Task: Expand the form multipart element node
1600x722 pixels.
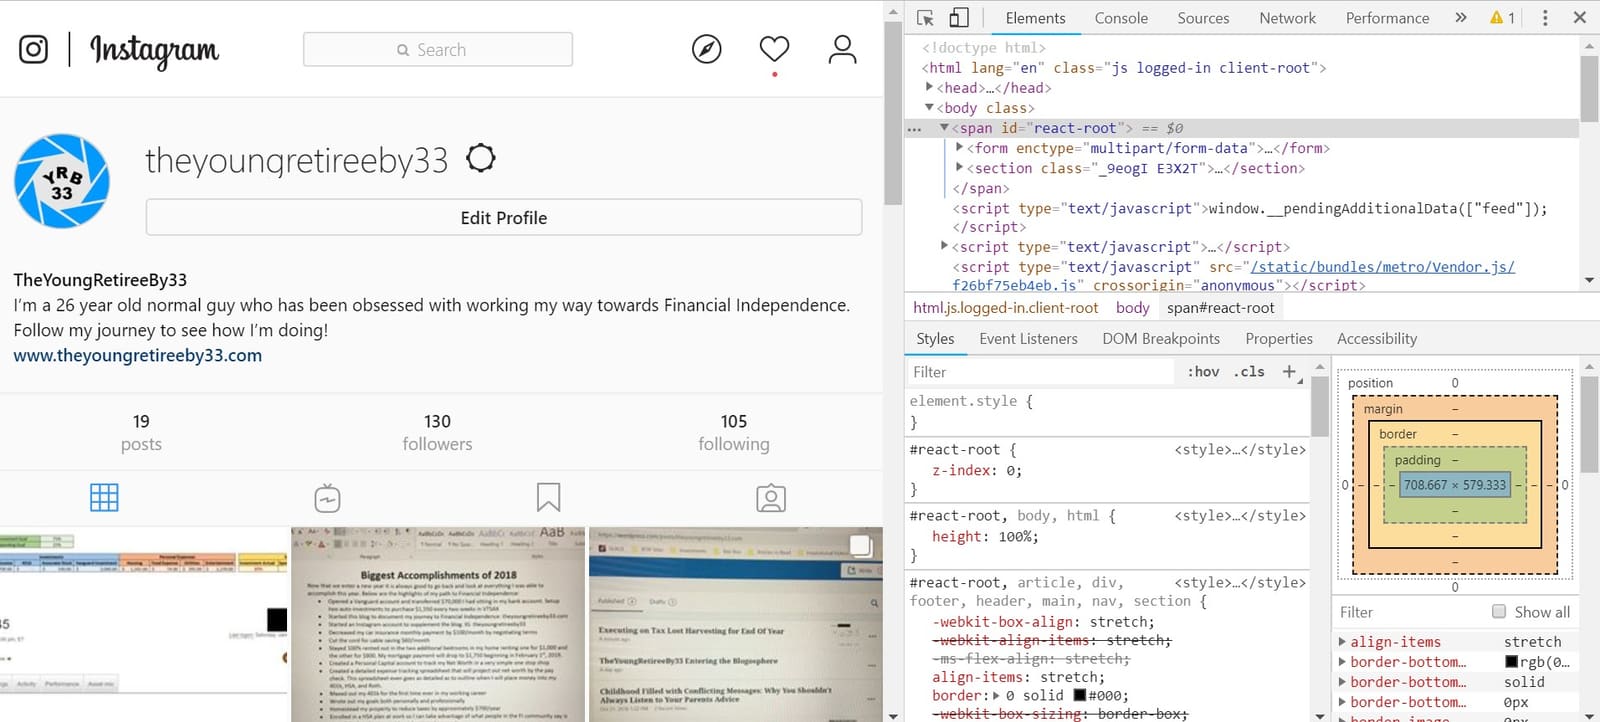Action: [x=959, y=147]
